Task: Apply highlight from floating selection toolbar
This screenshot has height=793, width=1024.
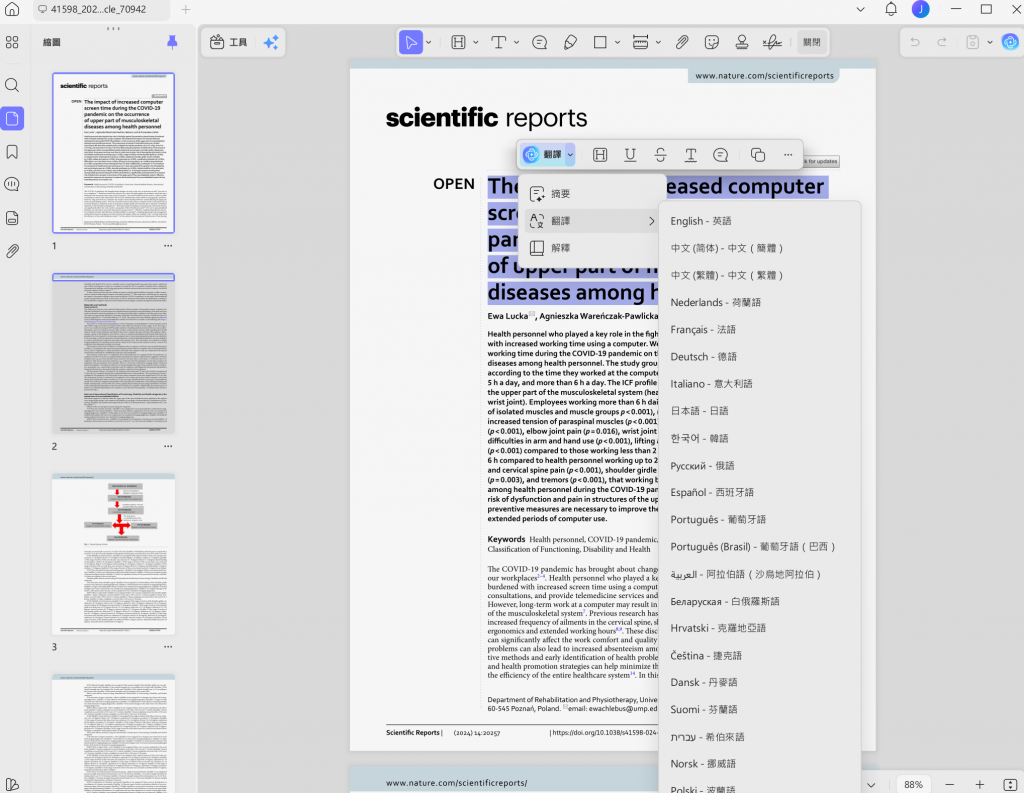Action: [x=600, y=155]
